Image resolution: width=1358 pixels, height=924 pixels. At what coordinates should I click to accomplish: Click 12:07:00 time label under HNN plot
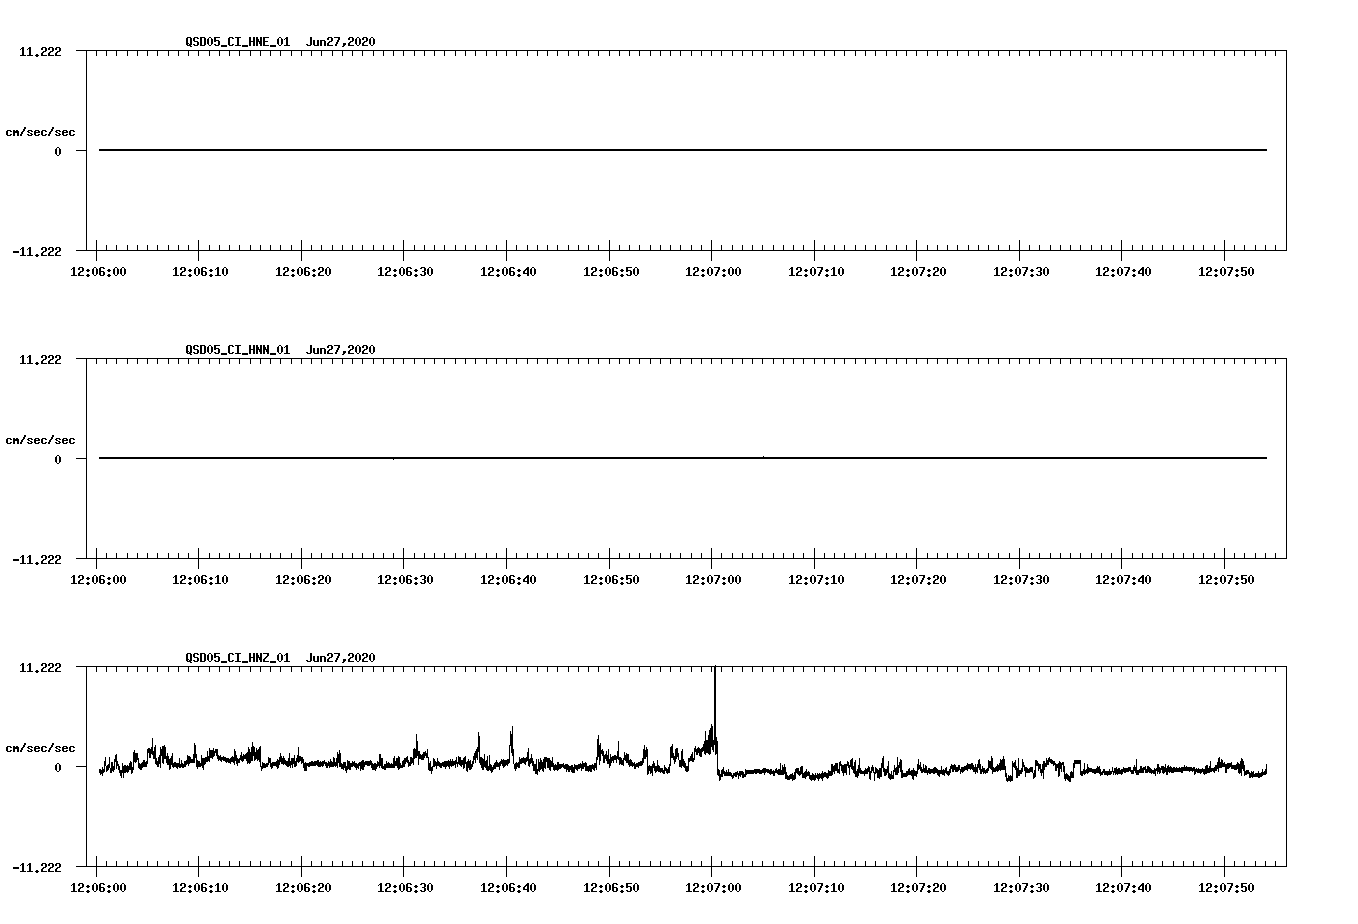tap(712, 580)
